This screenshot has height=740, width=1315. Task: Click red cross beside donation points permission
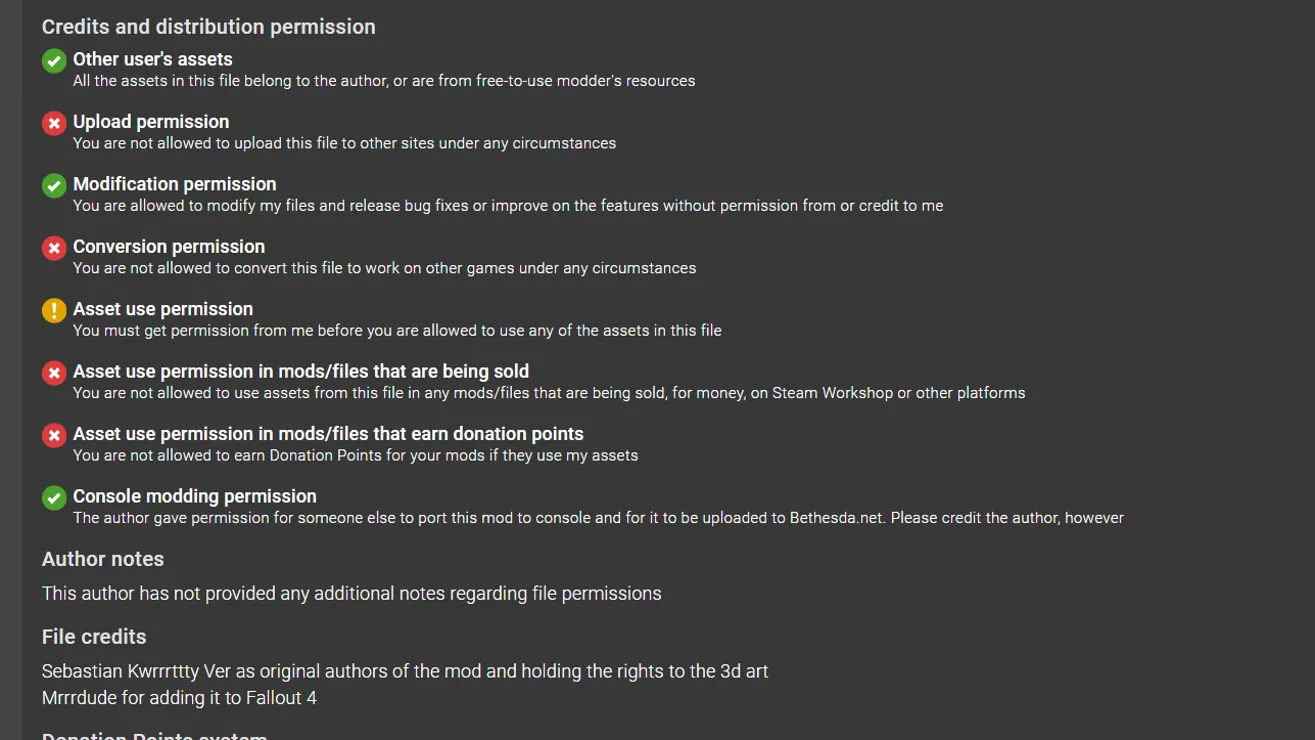(x=54, y=436)
